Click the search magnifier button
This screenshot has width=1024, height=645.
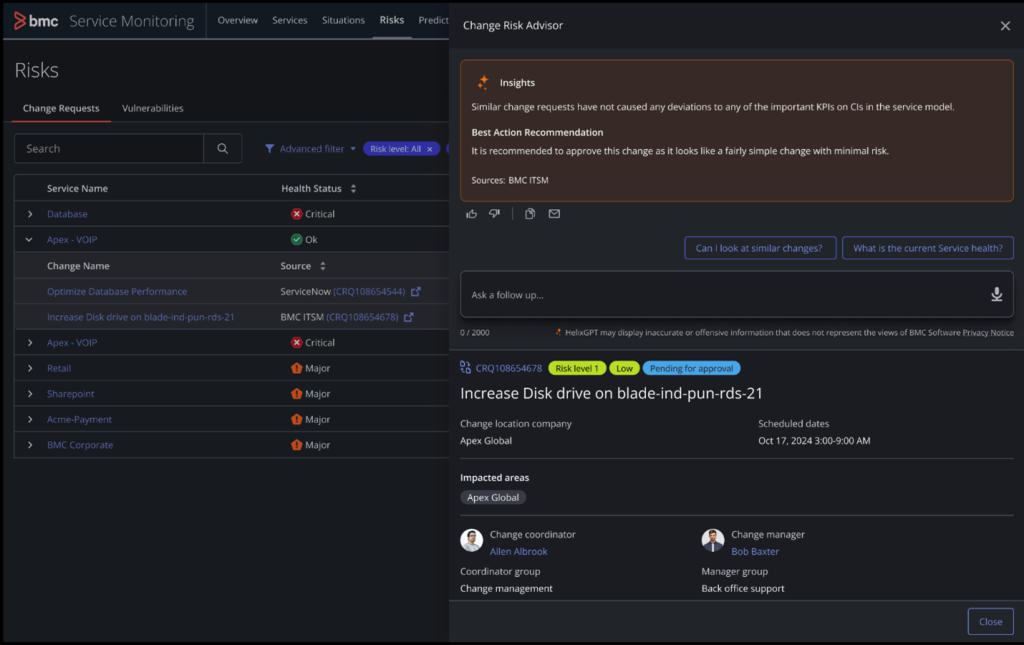(x=223, y=149)
